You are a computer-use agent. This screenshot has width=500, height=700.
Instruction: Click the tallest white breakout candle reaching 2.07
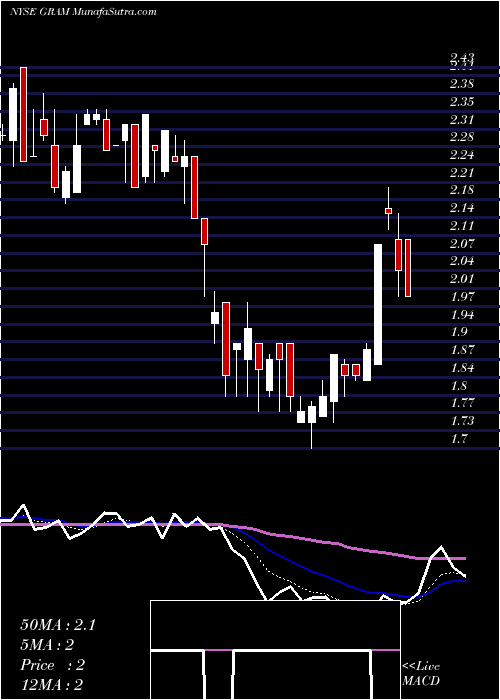point(378,304)
